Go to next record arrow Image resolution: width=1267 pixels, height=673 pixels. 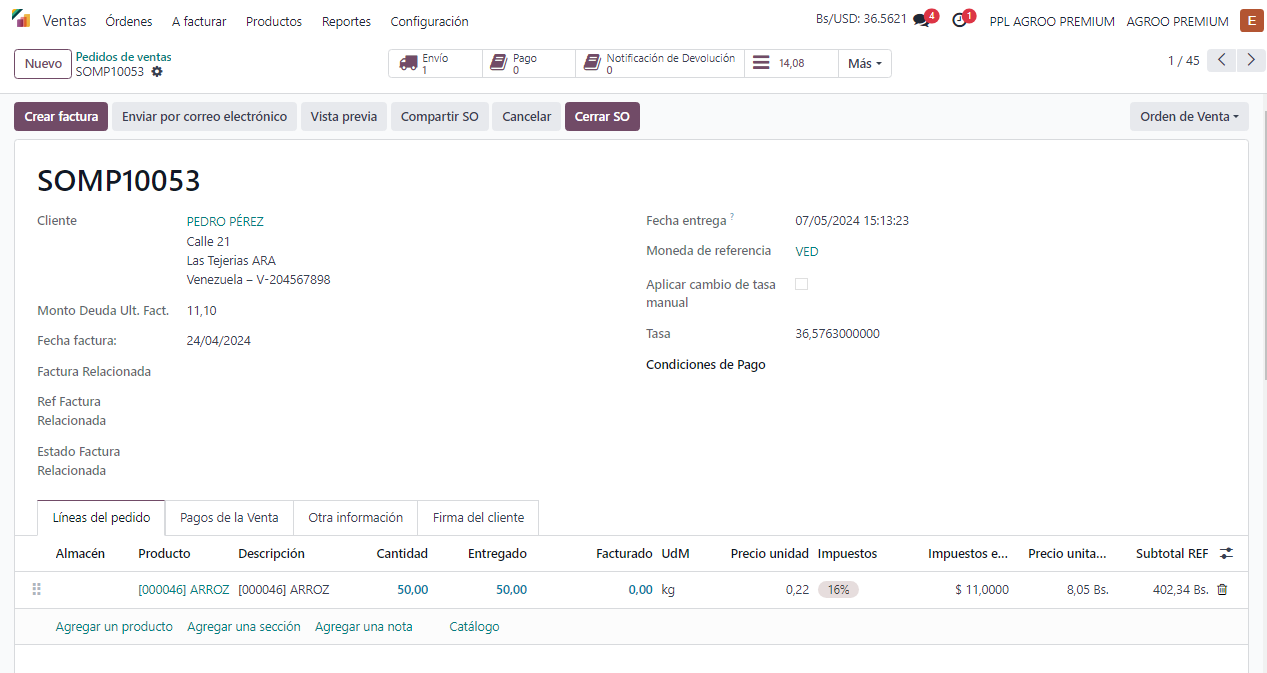(1251, 61)
